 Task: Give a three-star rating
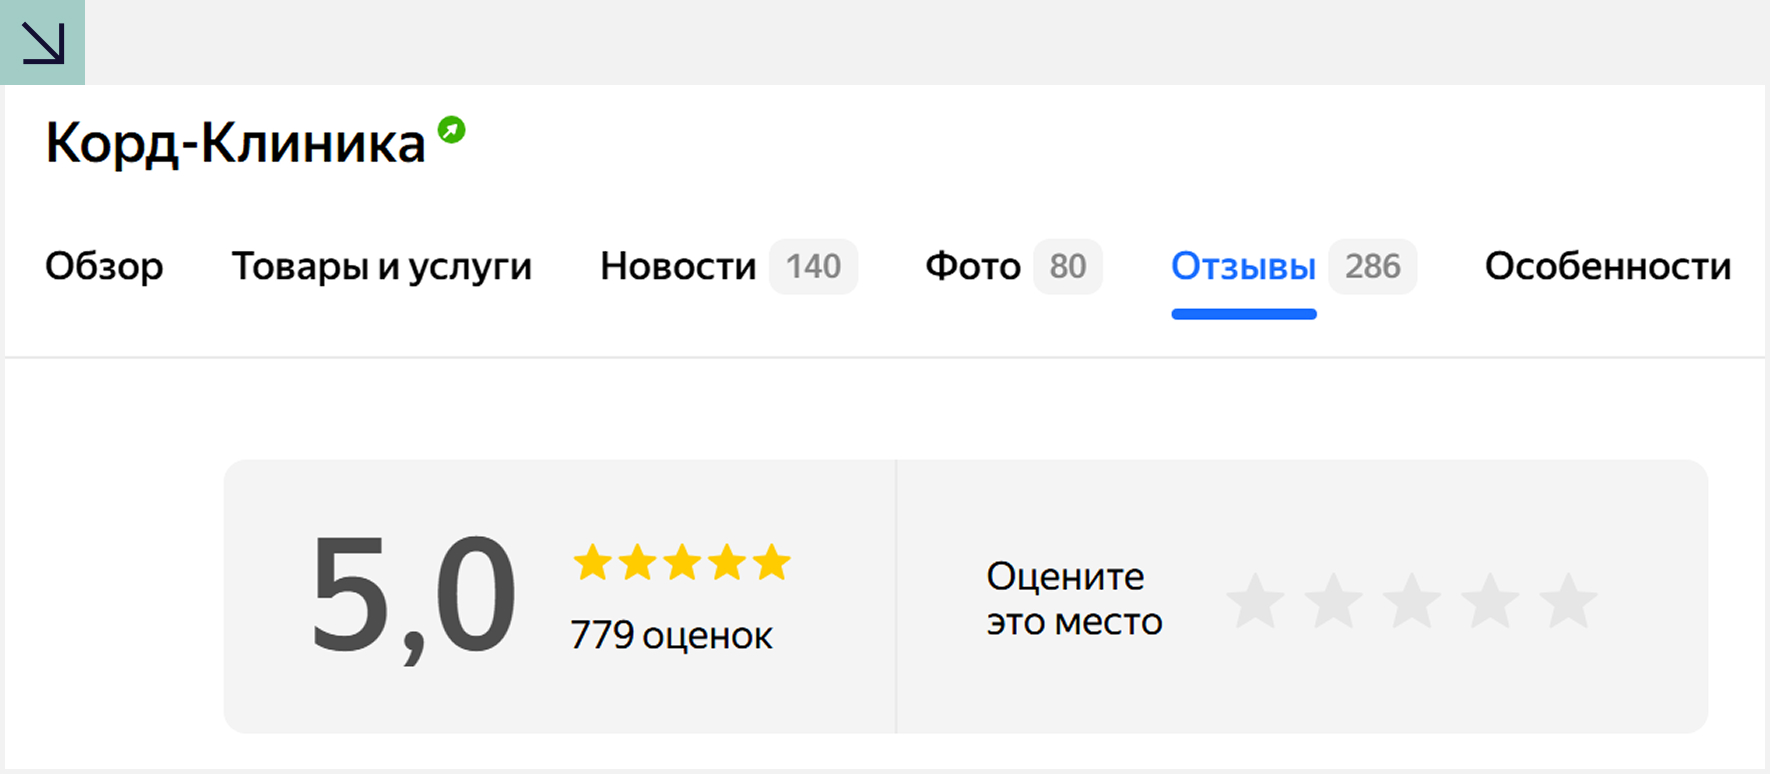coord(1411,602)
